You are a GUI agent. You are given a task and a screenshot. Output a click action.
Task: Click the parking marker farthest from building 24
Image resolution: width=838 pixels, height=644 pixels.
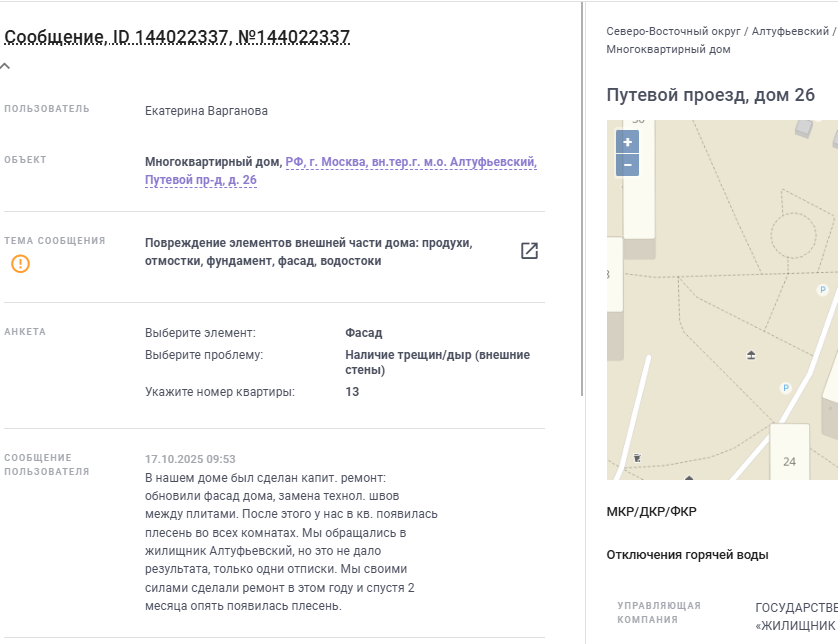coord(822,290)
